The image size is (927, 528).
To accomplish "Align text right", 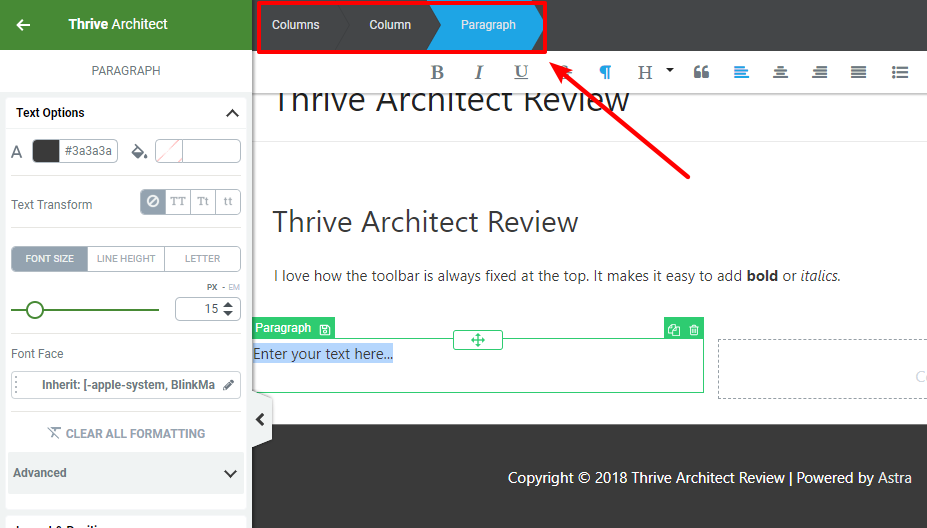I will tap(819, 72).
